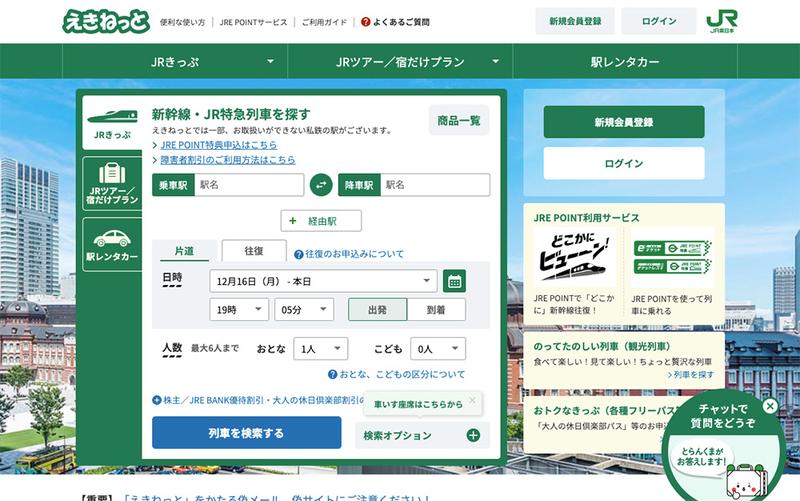800x501 pixels.
Task: Click おトクなきっぷ card heading
Action: coord(606,411)
